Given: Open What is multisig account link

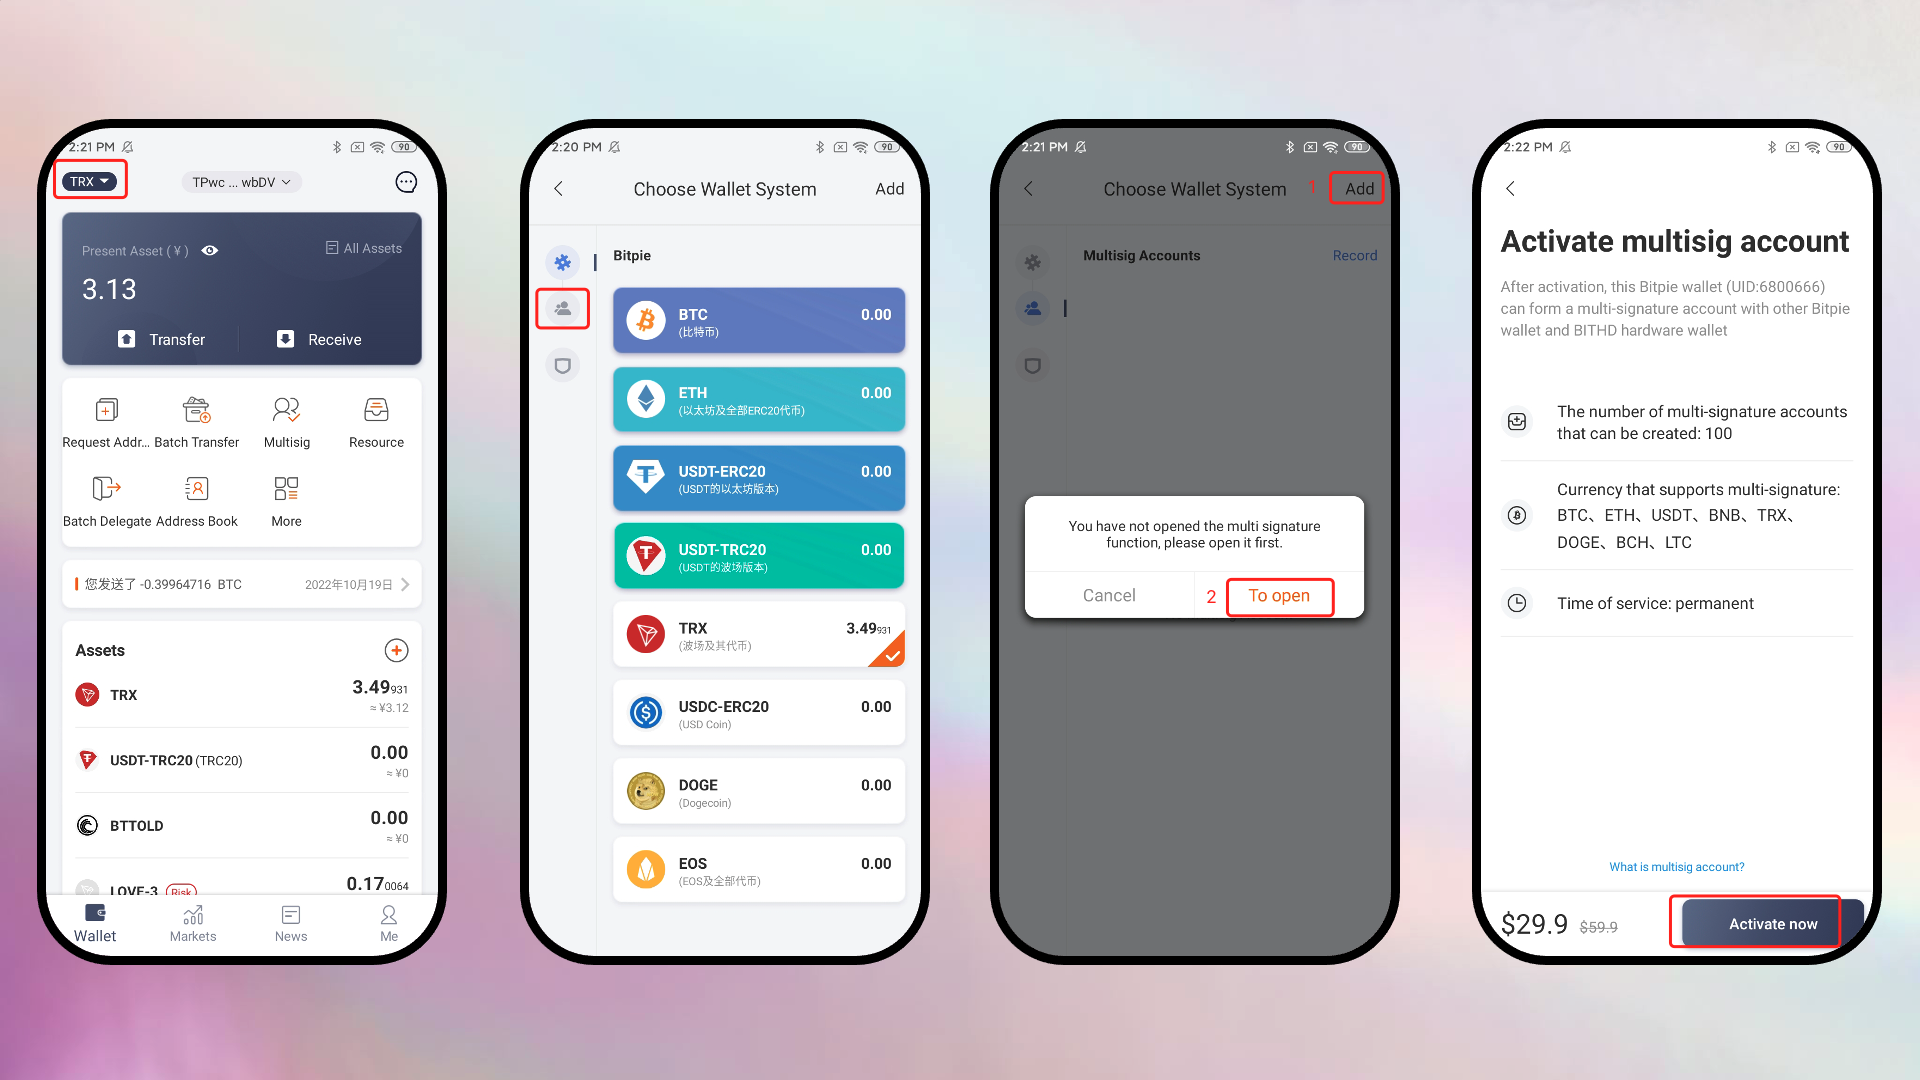Looking at the screenshot, I should click(1677, 866).
